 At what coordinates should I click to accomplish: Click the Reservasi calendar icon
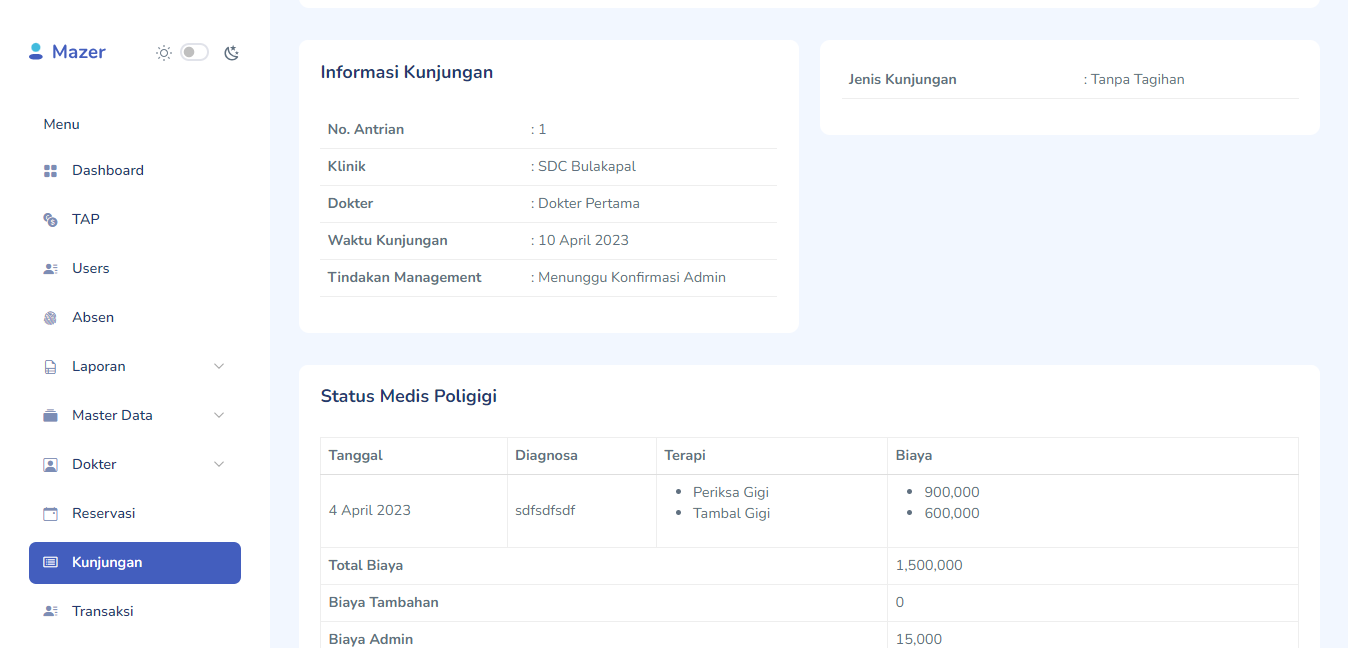click(50, 514)
